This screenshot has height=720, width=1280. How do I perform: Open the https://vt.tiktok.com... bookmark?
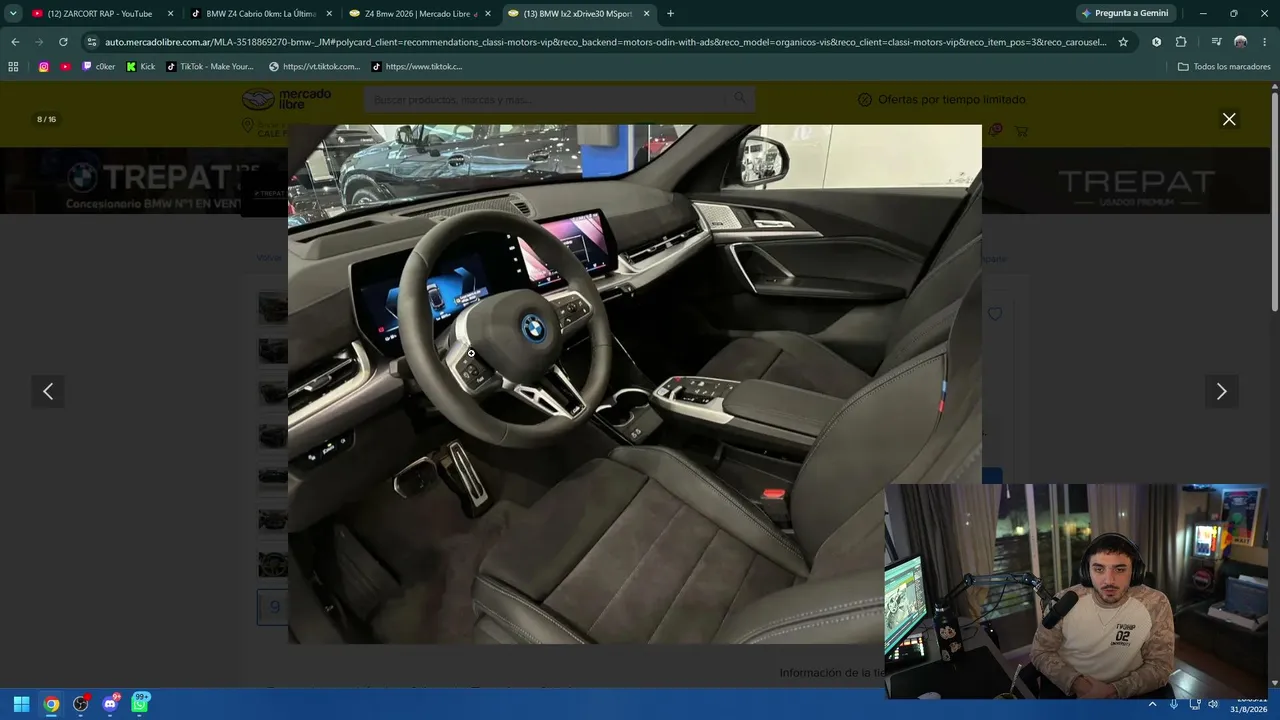point(314,67)
